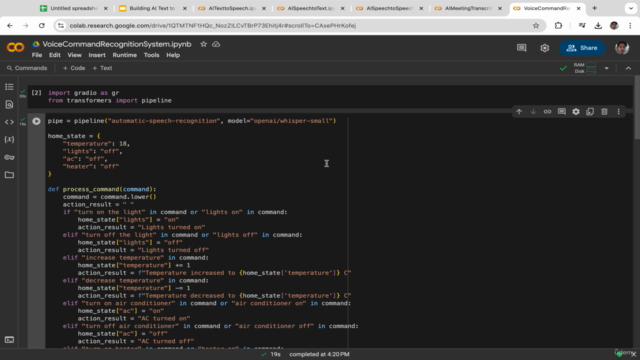Open the Edit menu

pos(55,55)
